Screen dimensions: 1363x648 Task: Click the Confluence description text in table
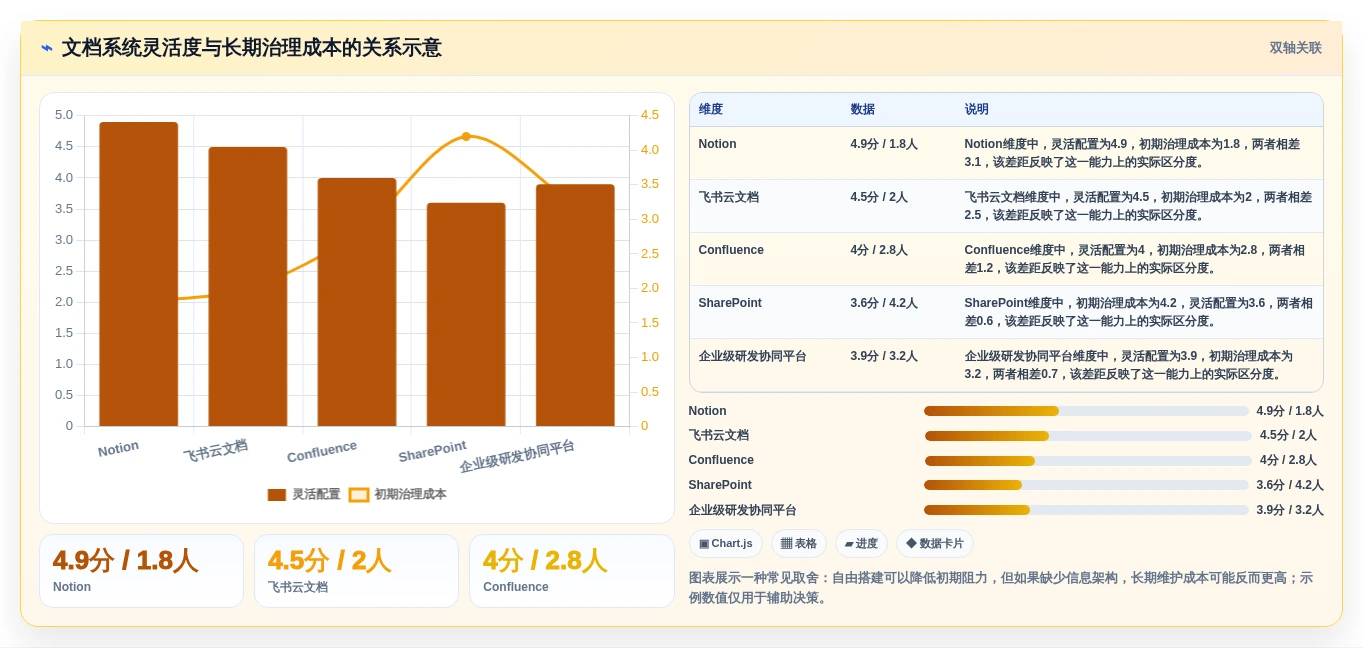1135,259
